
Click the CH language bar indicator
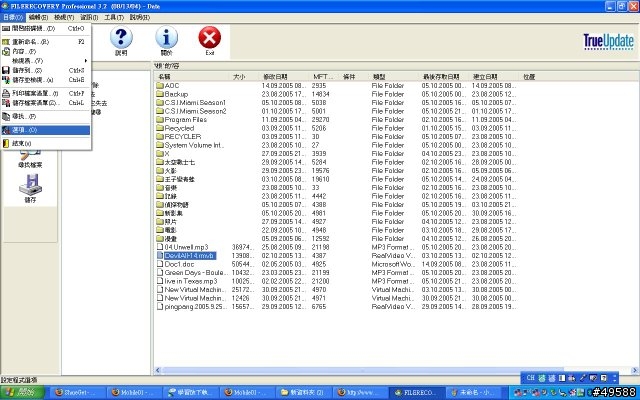(x=530, y=378)
